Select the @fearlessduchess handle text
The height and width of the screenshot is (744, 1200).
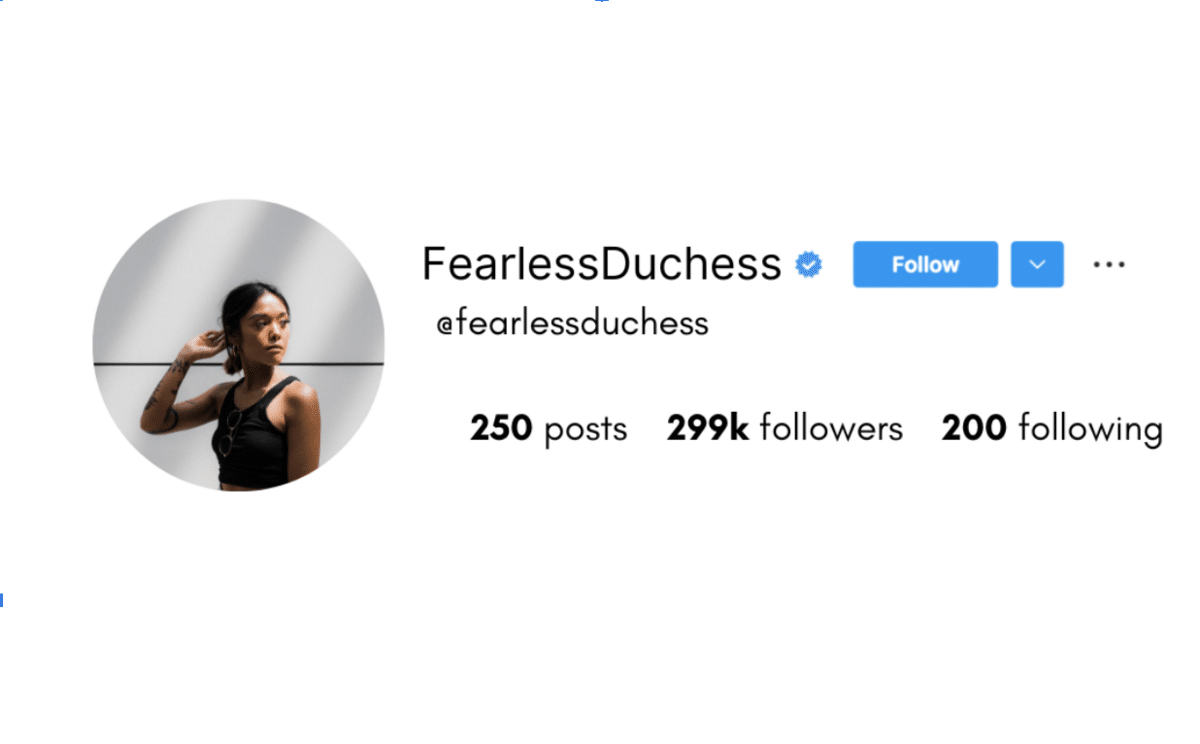click(572, 323)
